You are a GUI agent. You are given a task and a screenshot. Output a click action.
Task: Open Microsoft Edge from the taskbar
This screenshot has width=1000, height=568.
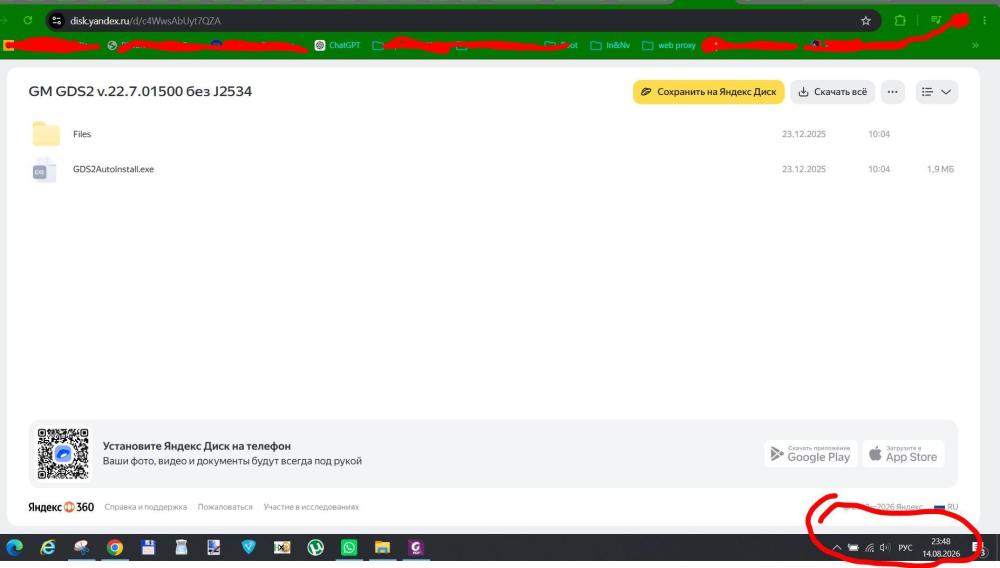coord(14,548)
